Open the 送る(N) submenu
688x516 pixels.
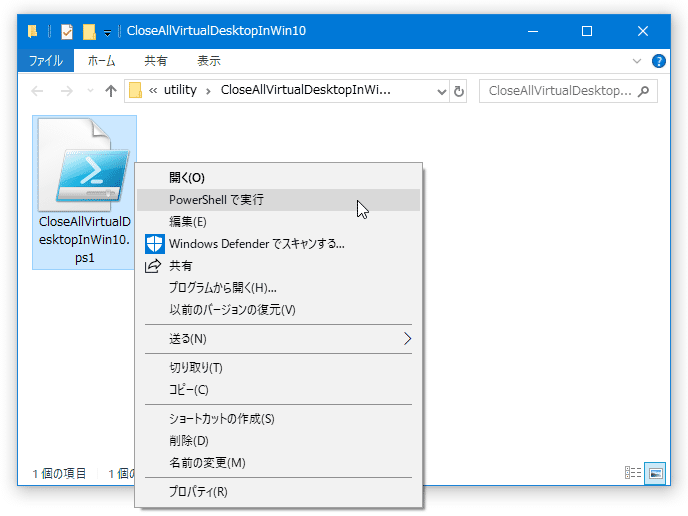click(279, 339)
